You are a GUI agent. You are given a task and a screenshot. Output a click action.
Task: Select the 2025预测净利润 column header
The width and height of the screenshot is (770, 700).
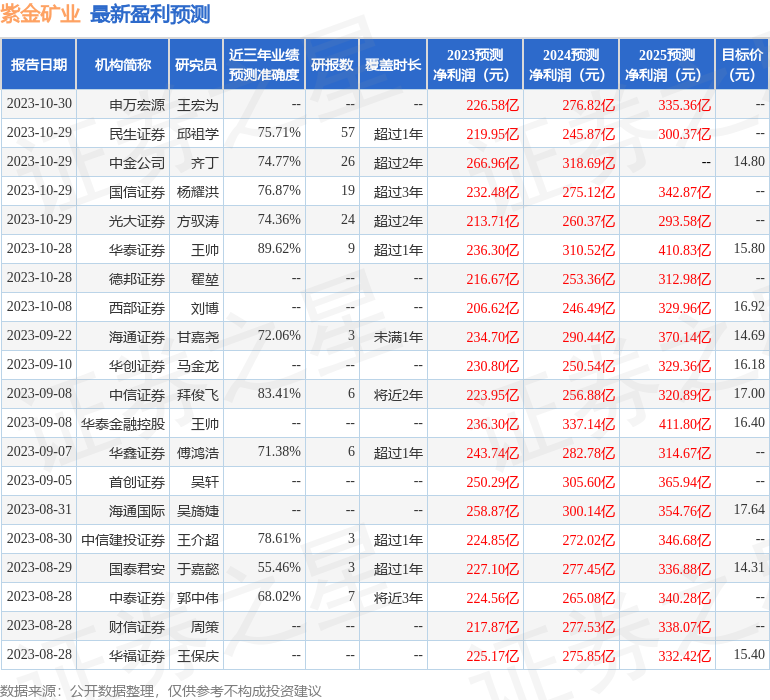pyautogui.click(x=667, y=64)
